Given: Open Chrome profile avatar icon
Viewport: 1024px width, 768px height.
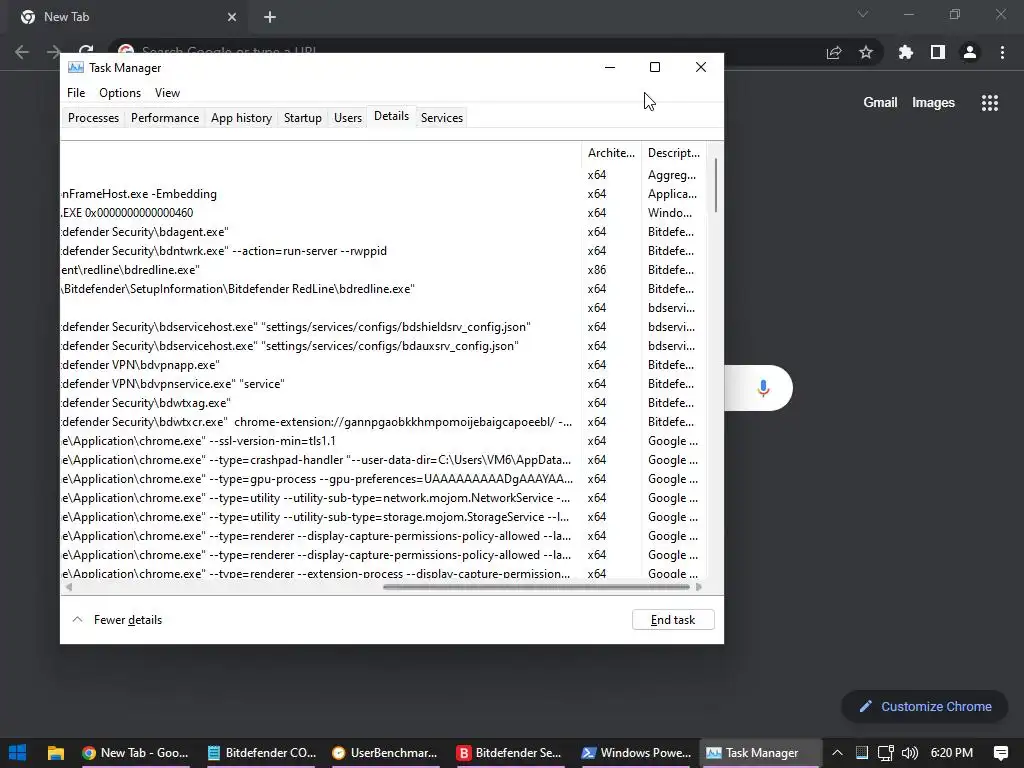Looking at the screenshot, I should (970, 52).
